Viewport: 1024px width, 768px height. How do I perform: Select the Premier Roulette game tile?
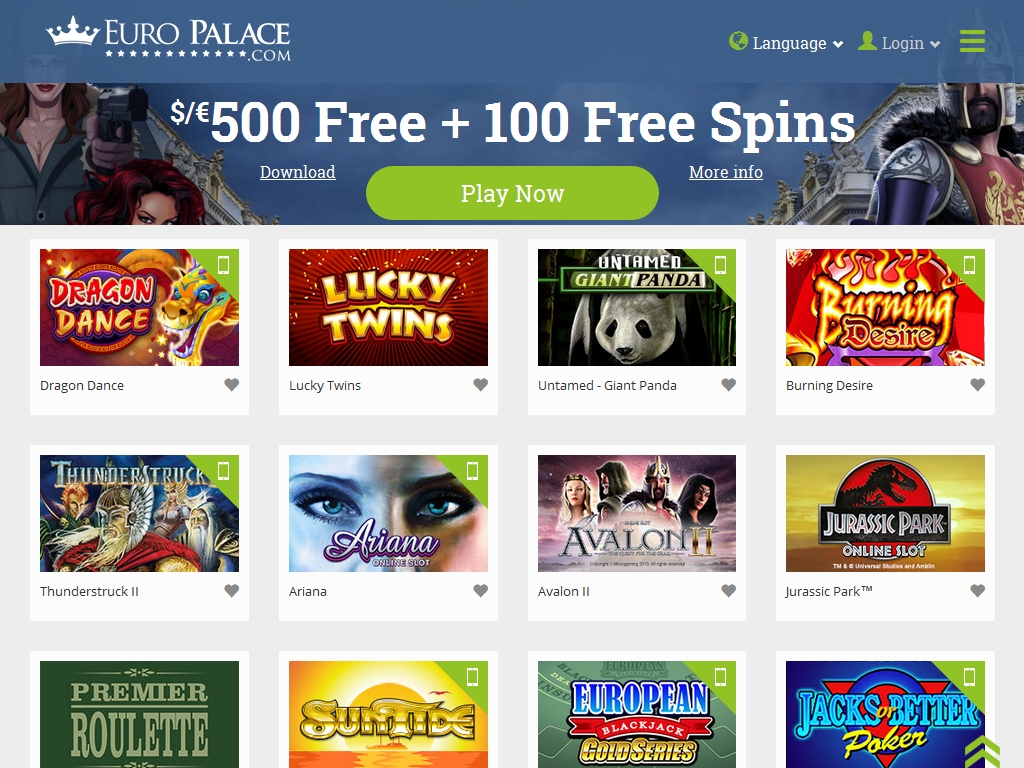coord(139,714)
